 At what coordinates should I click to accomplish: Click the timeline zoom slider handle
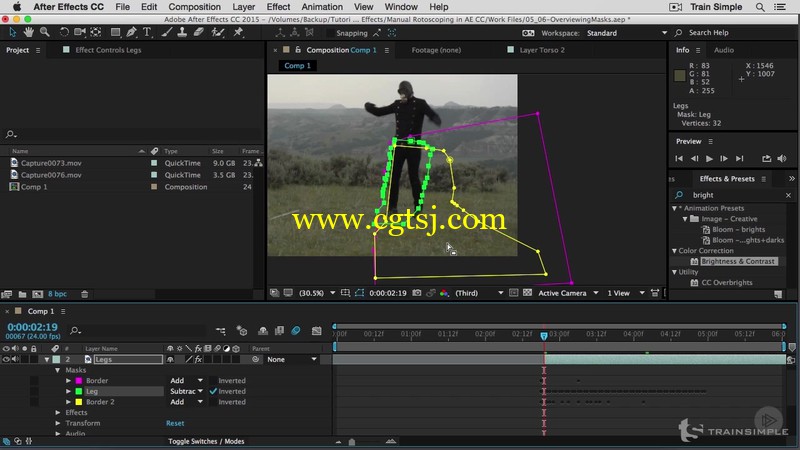point(352,442)
